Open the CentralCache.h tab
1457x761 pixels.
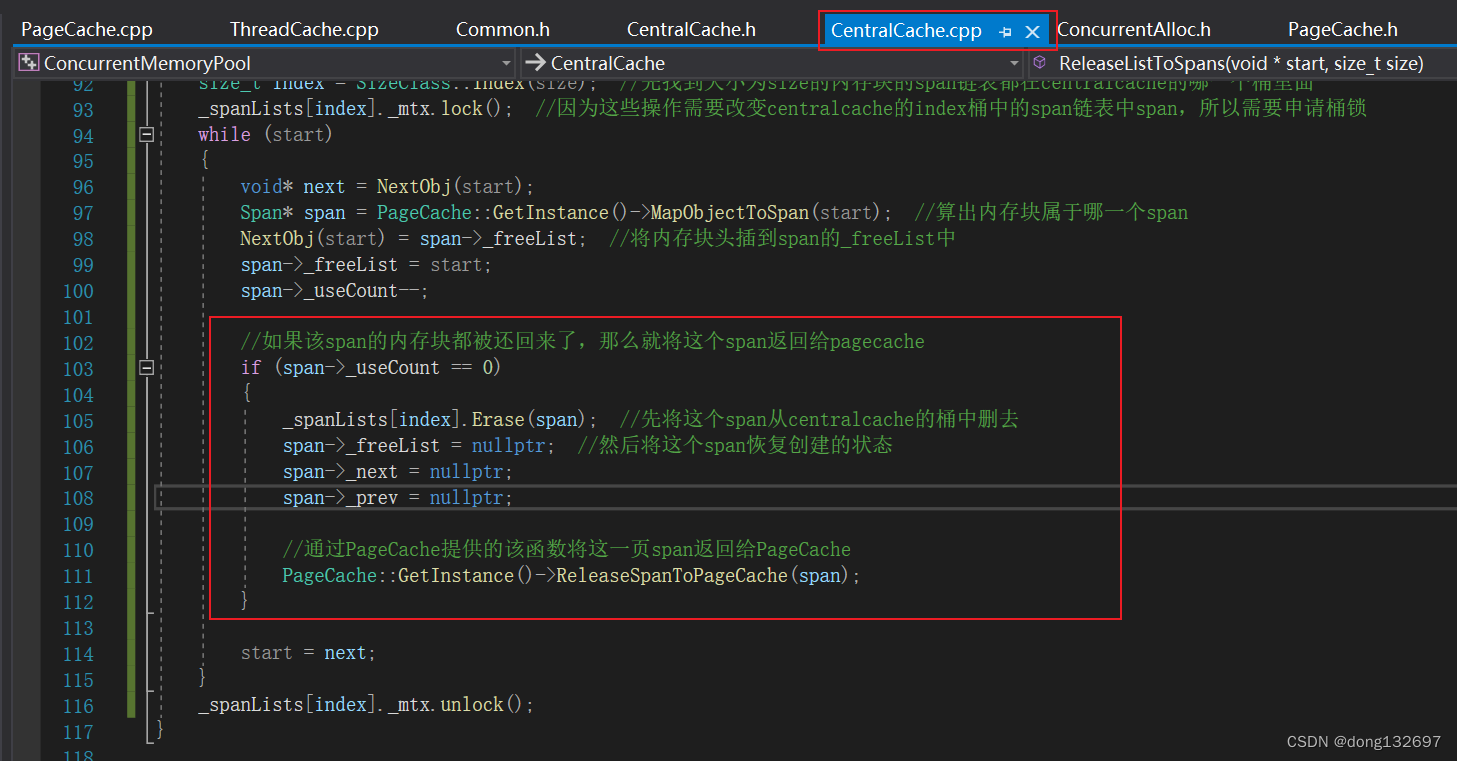click(x=691, y=30)
